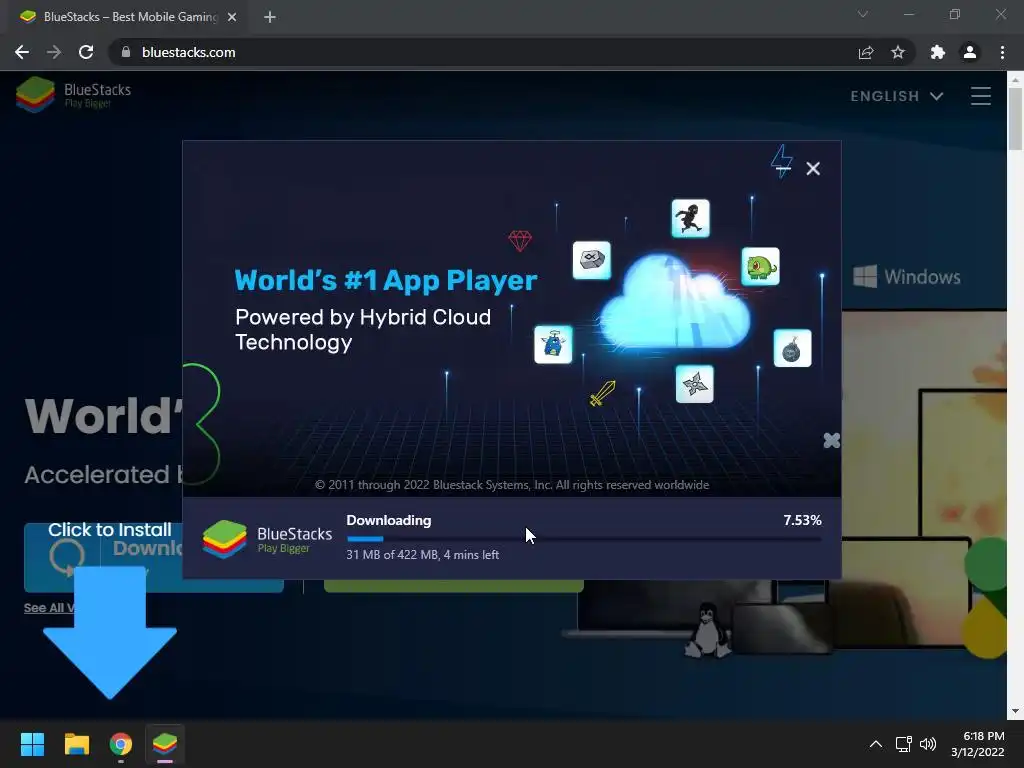The height and width of the screenshot is (768, 1024).
Task: Close the BlueStacks browser tab
Action: [232, 17]
